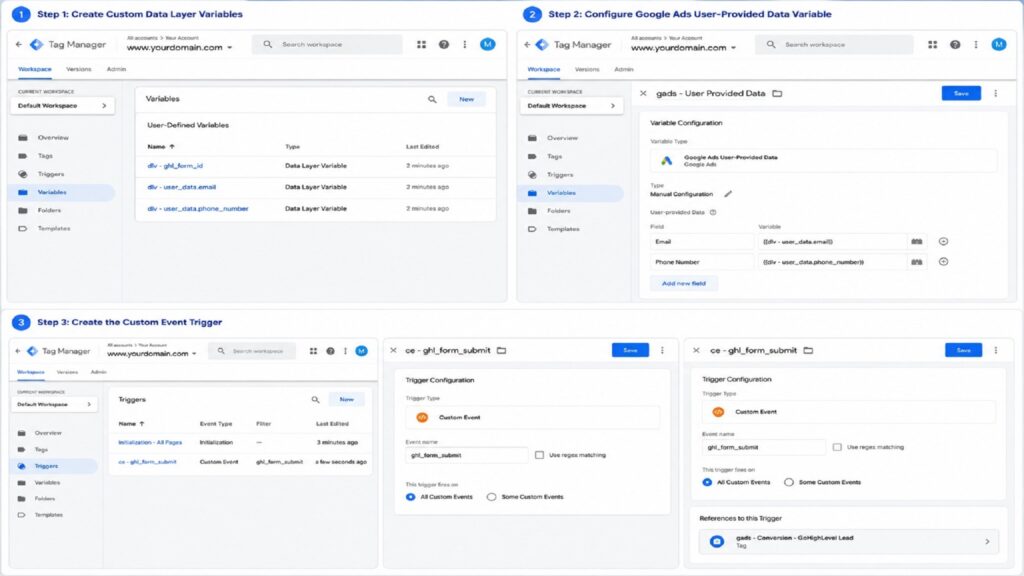Screen dimensions: 1024x576
Task: Select Variables in Step 2 sidebar
Action: tap(571, 193)
